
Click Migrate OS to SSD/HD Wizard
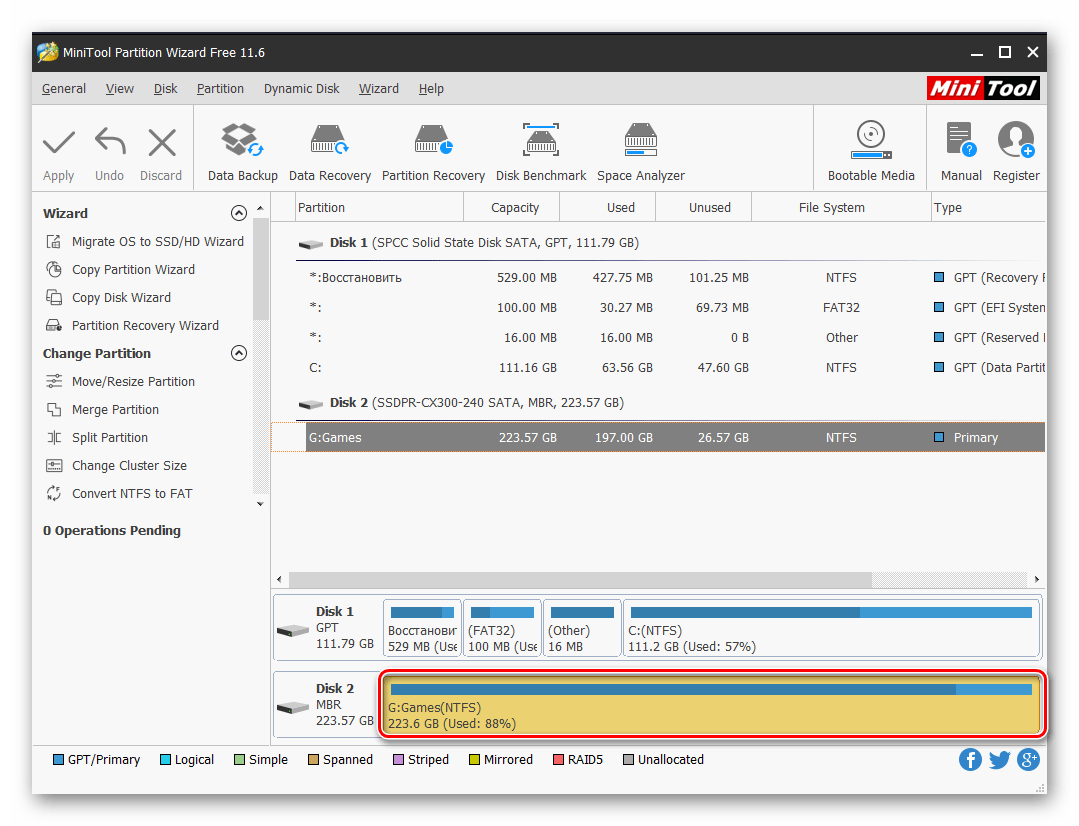tap(157, 242)
